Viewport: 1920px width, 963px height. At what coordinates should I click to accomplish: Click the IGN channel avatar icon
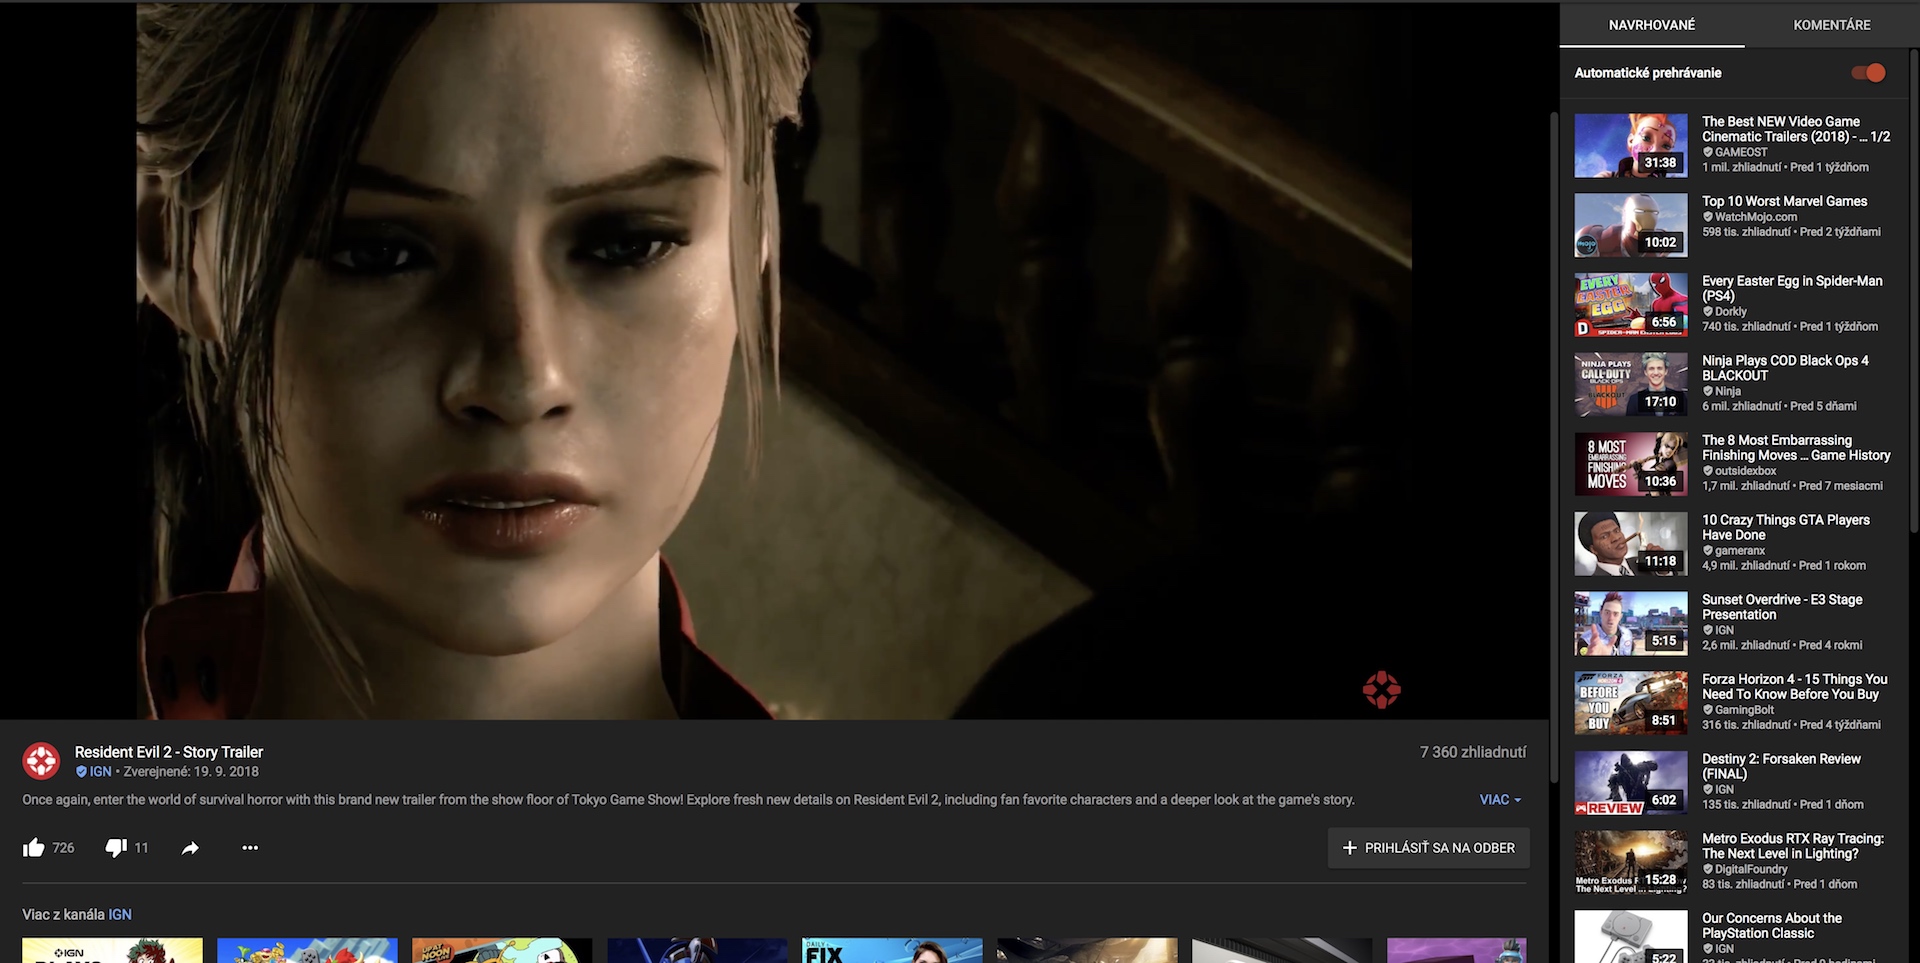[41, 761]
